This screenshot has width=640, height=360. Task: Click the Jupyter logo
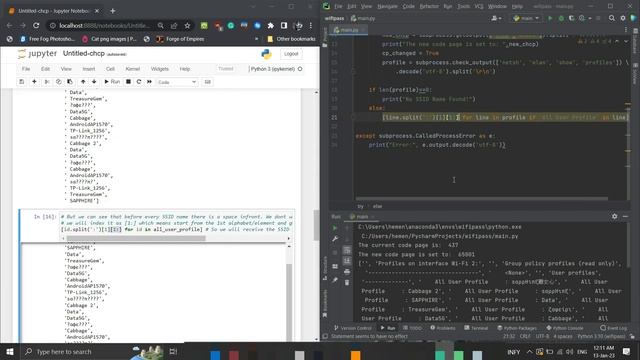[x=38, y=53]
